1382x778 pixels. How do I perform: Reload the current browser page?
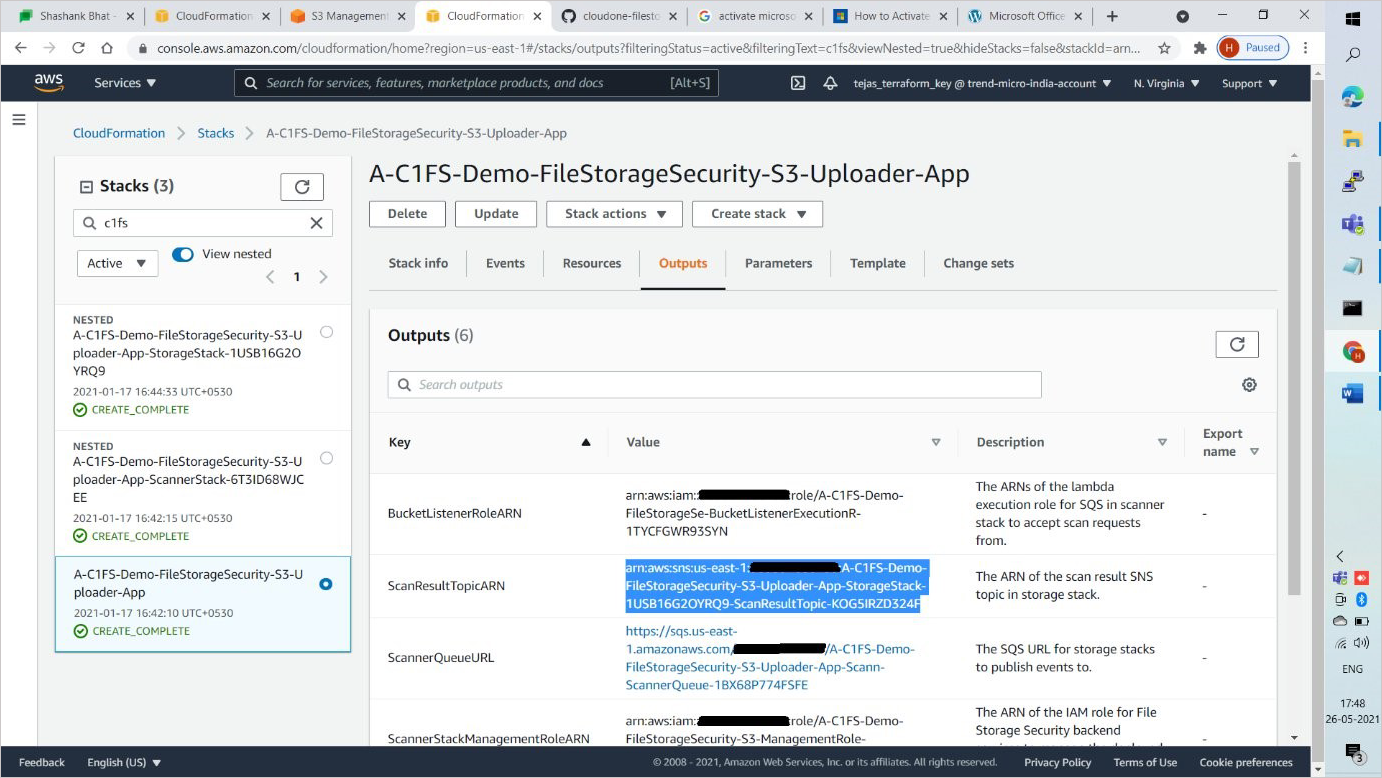click(x=78, y=48)
